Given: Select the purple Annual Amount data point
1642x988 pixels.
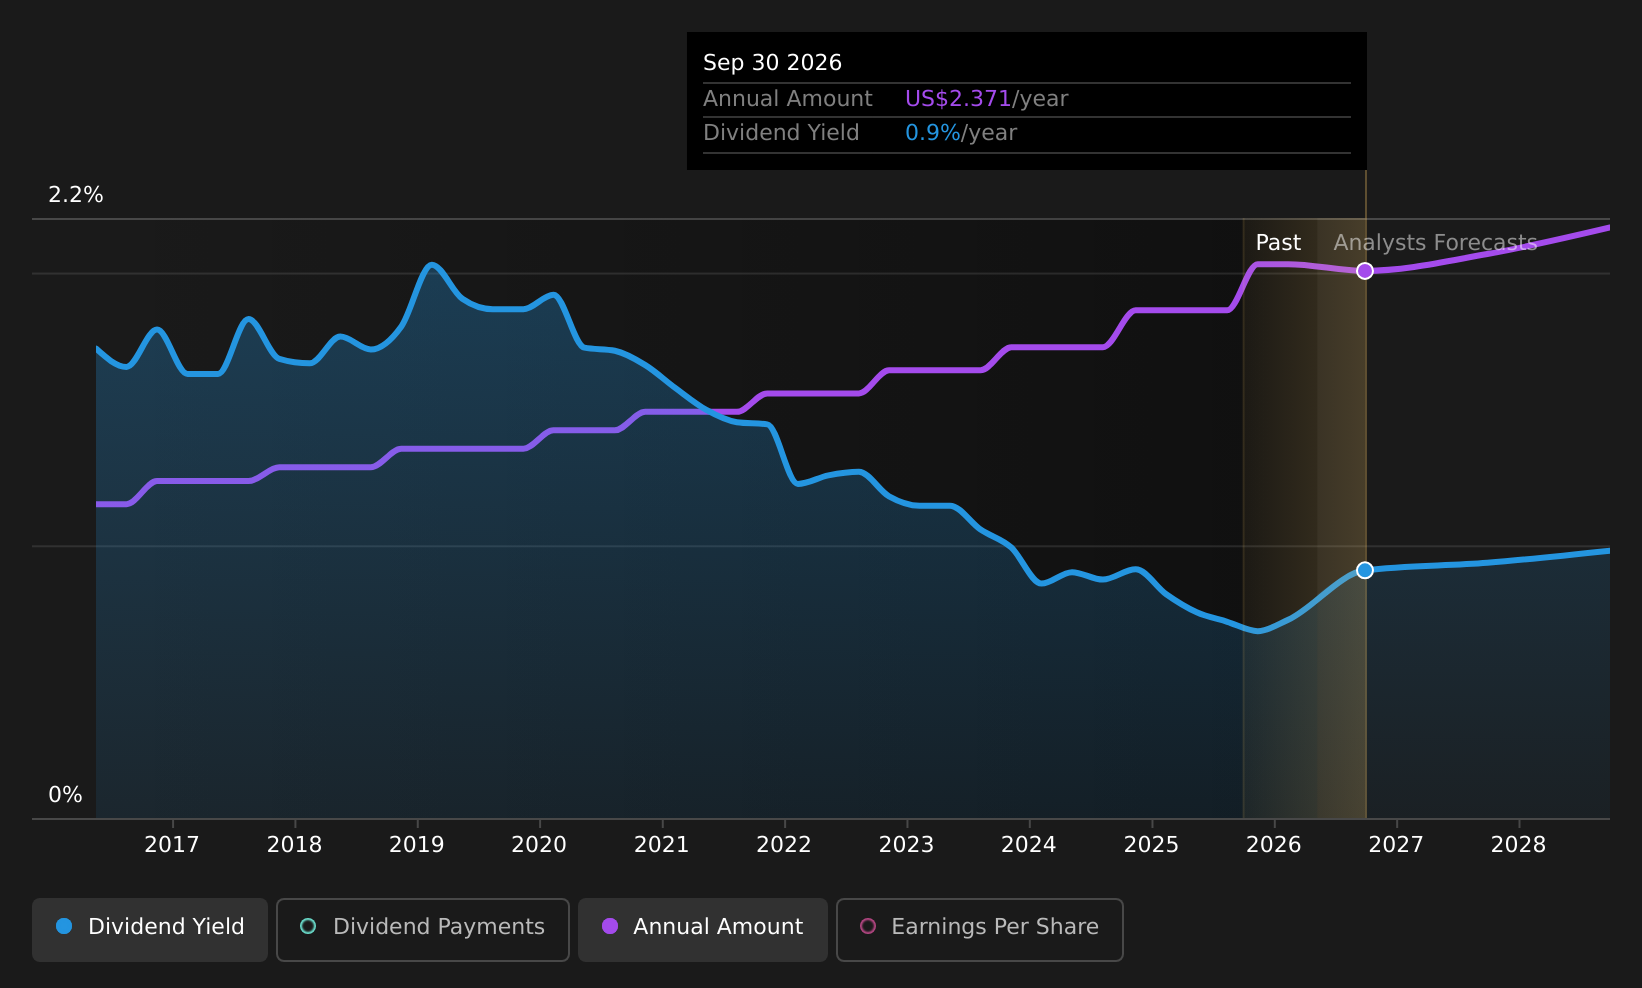Looking at the screenshot, I should point(1365,271).
